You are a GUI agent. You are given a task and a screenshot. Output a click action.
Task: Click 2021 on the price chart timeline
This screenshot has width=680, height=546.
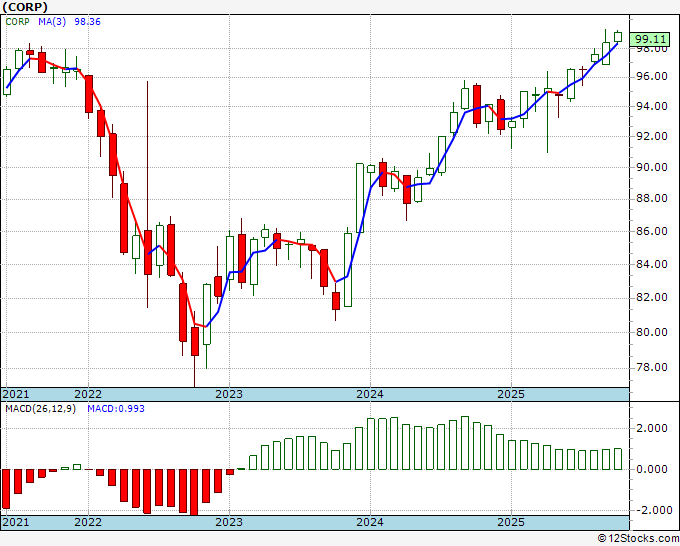[16, 394]
